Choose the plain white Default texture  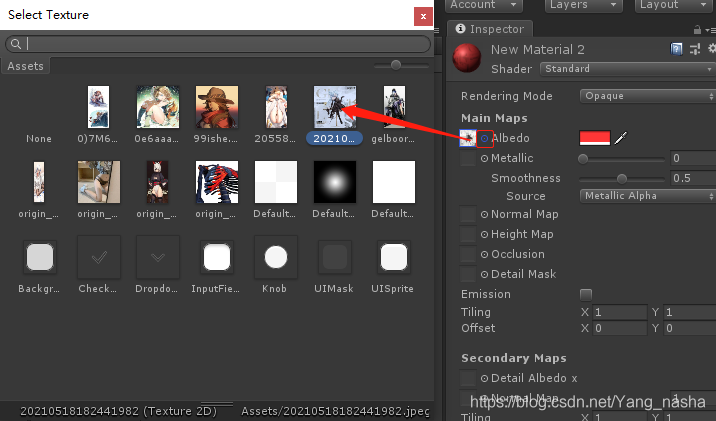(x=394, y=182)
